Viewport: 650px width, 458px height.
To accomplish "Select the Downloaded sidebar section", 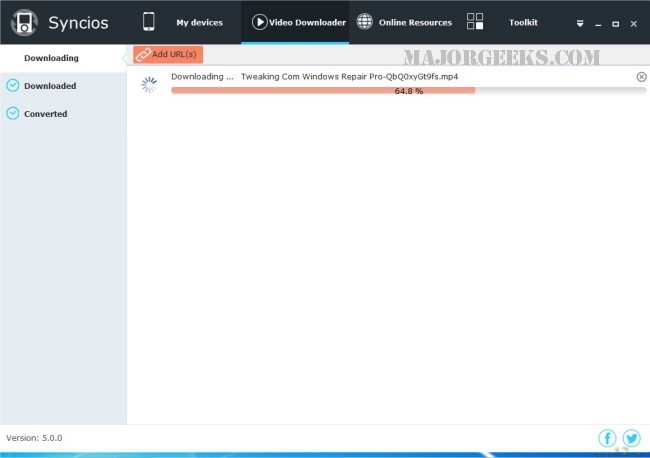I will point(63,86).
